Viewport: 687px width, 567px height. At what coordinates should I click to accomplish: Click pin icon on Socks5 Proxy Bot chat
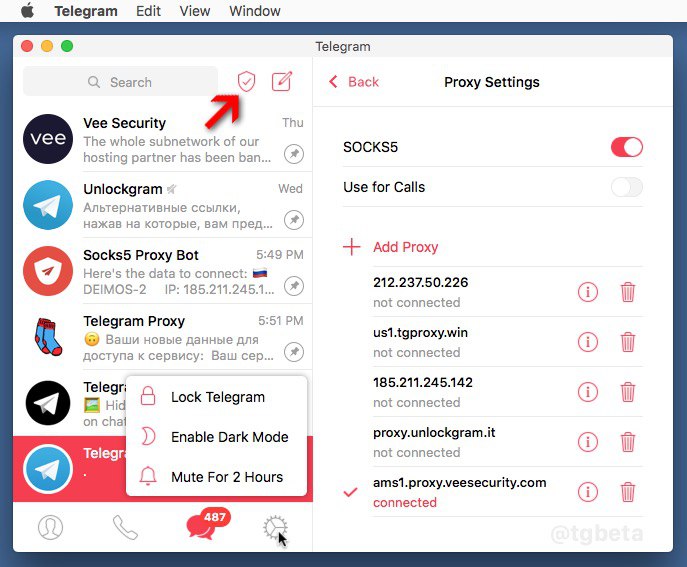click(294, 286)
